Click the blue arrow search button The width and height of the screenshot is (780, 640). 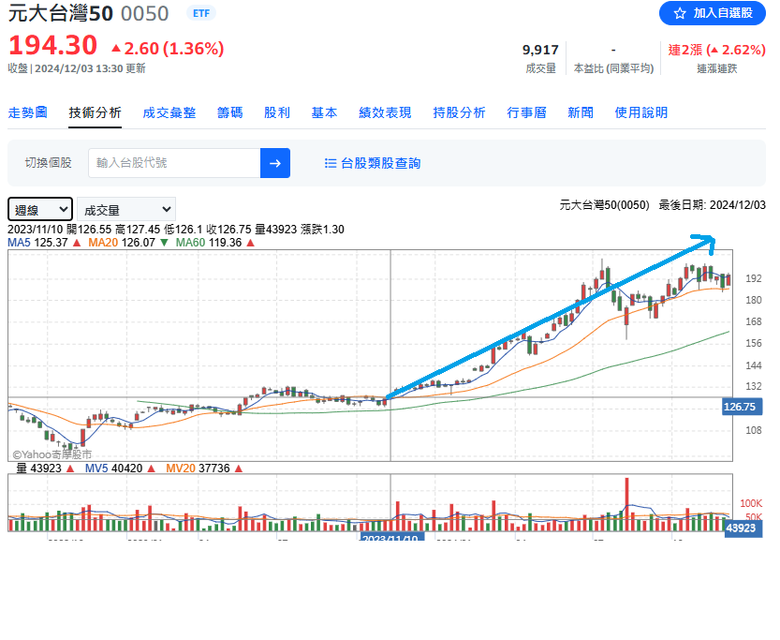(275, 163)
